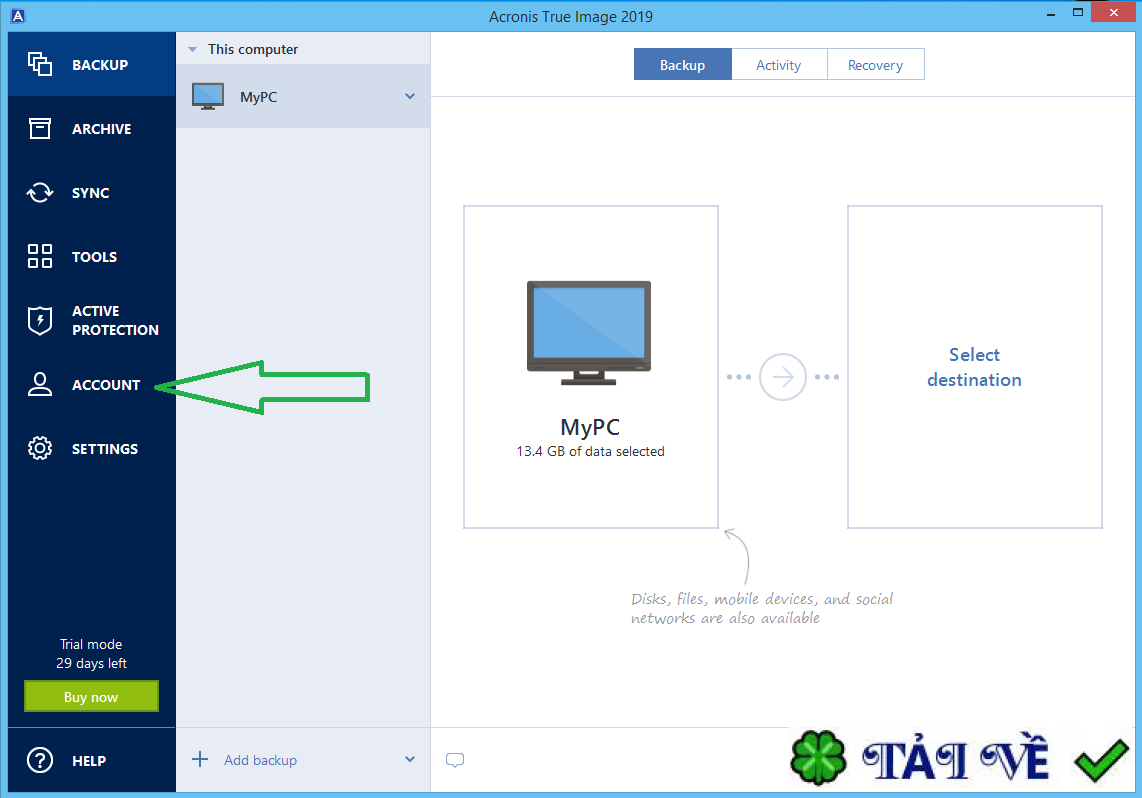This screenshot has width=1142, height=798.
Task: Click the Buy now button
Action: (91, 696)
